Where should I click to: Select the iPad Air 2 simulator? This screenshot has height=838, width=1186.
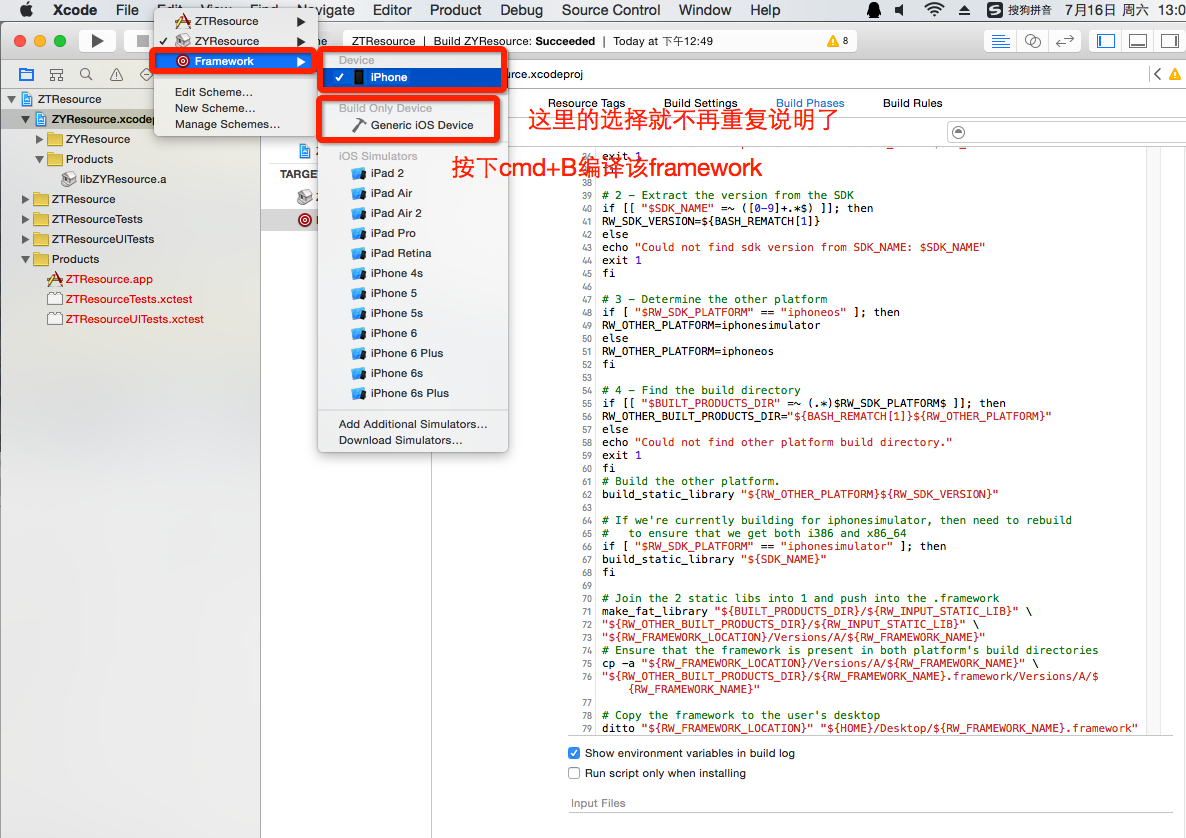click(413, 213)
